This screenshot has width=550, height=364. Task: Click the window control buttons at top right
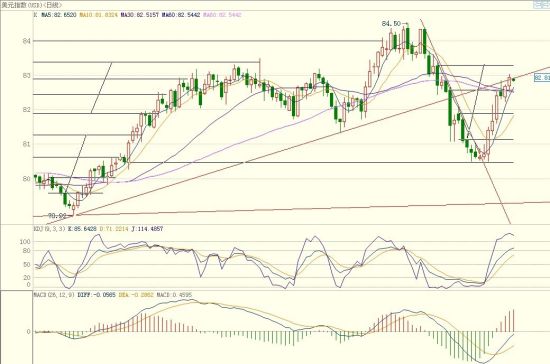point(541,4)
